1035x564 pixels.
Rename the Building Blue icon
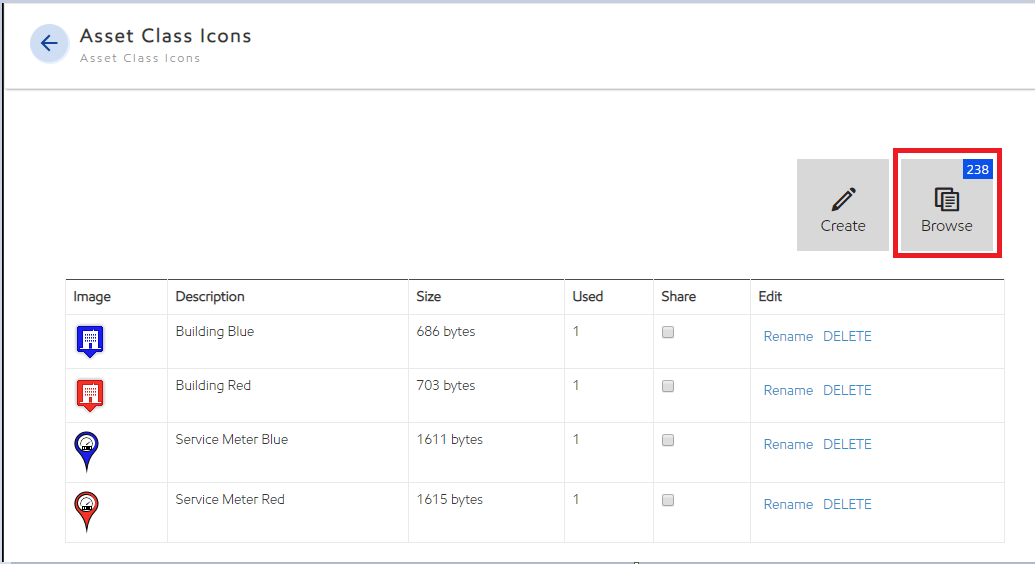788,337
